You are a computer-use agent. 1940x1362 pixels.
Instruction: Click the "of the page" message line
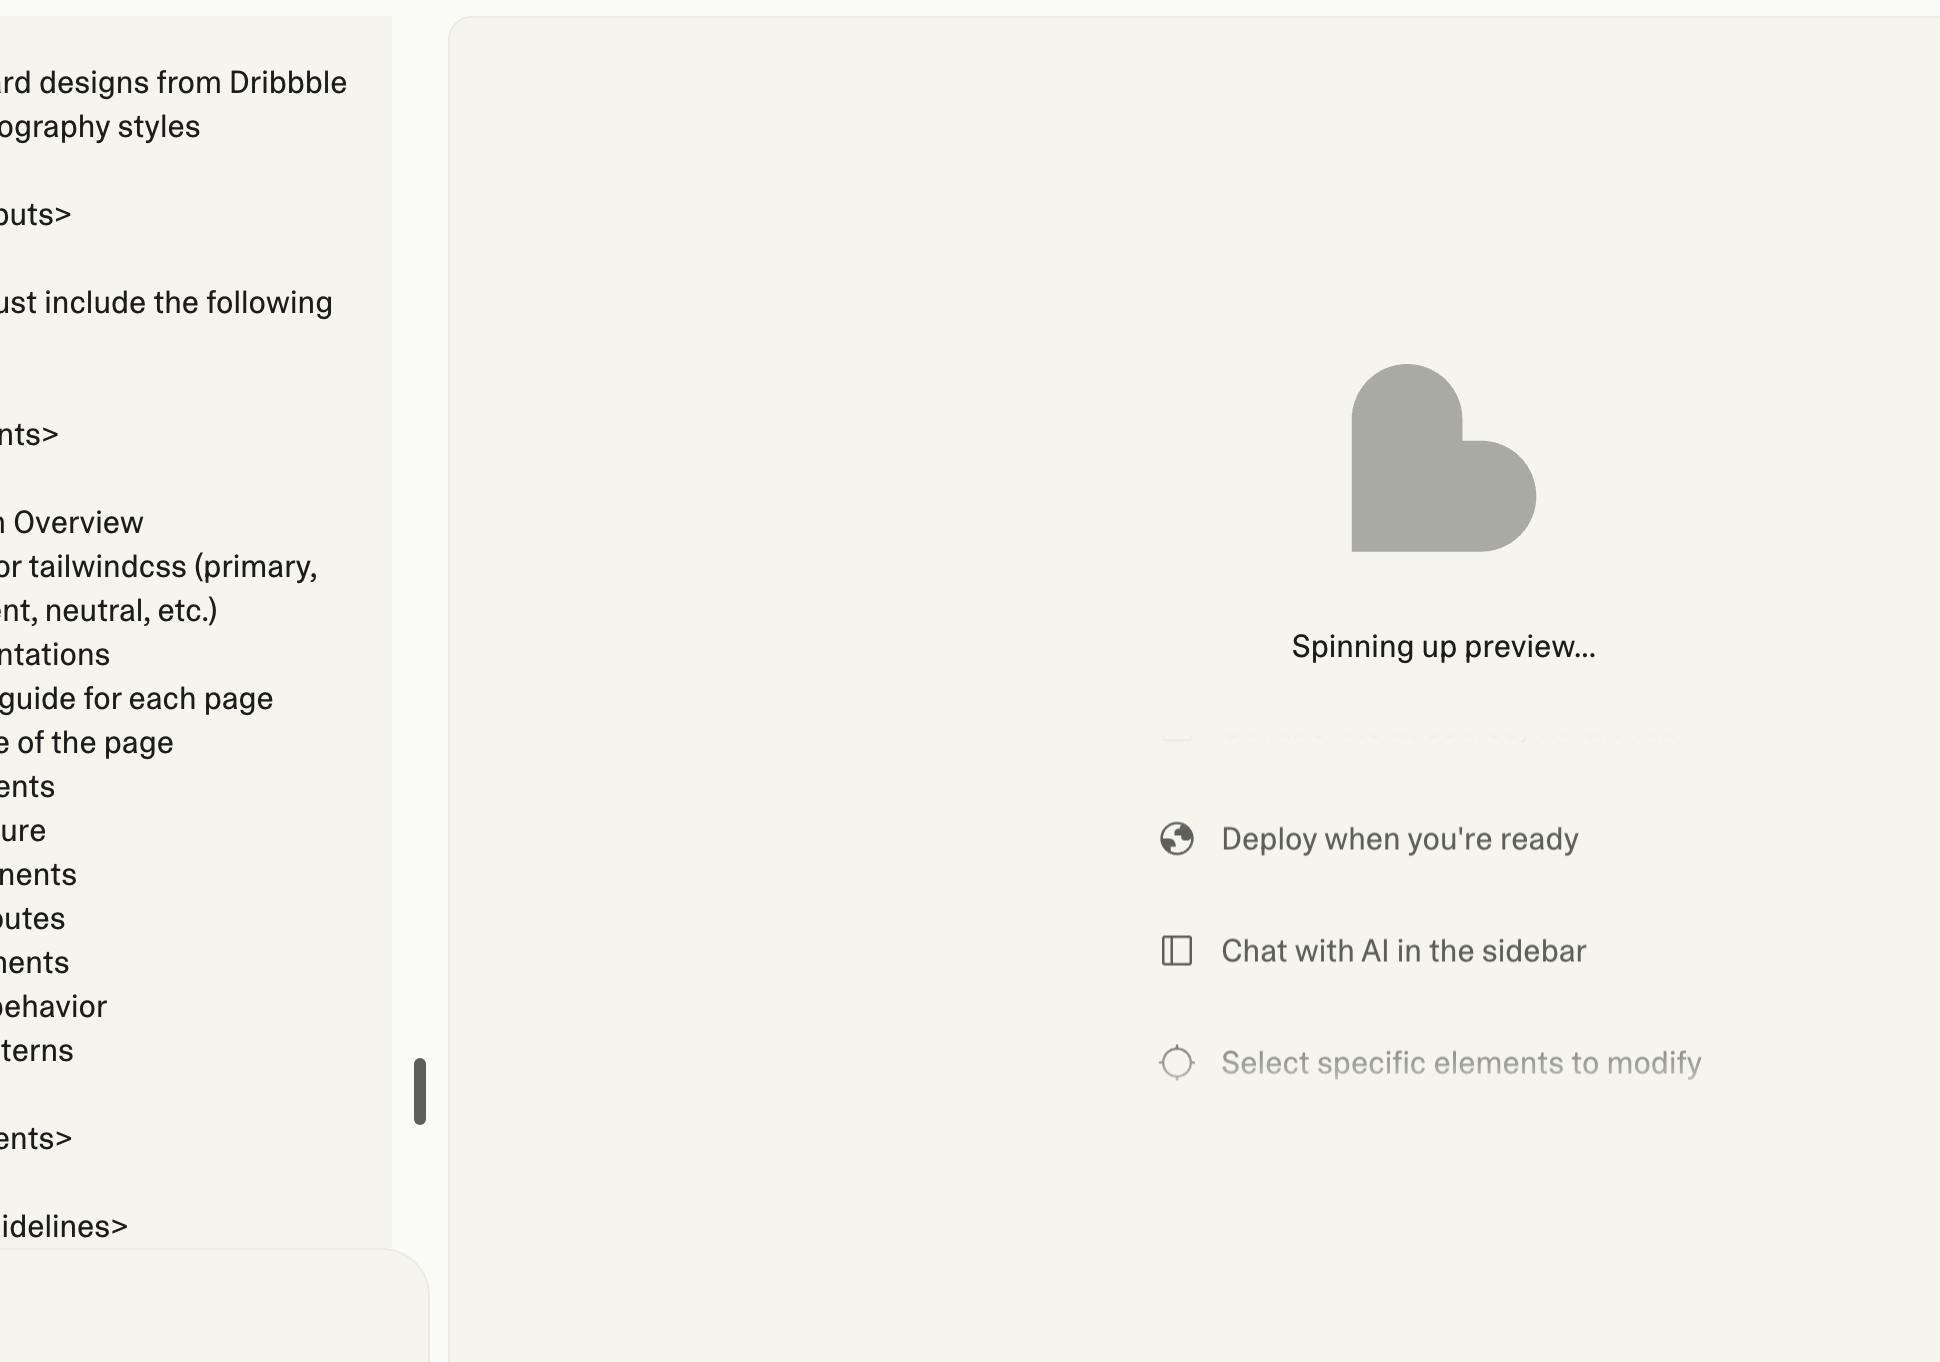[88, 743]
